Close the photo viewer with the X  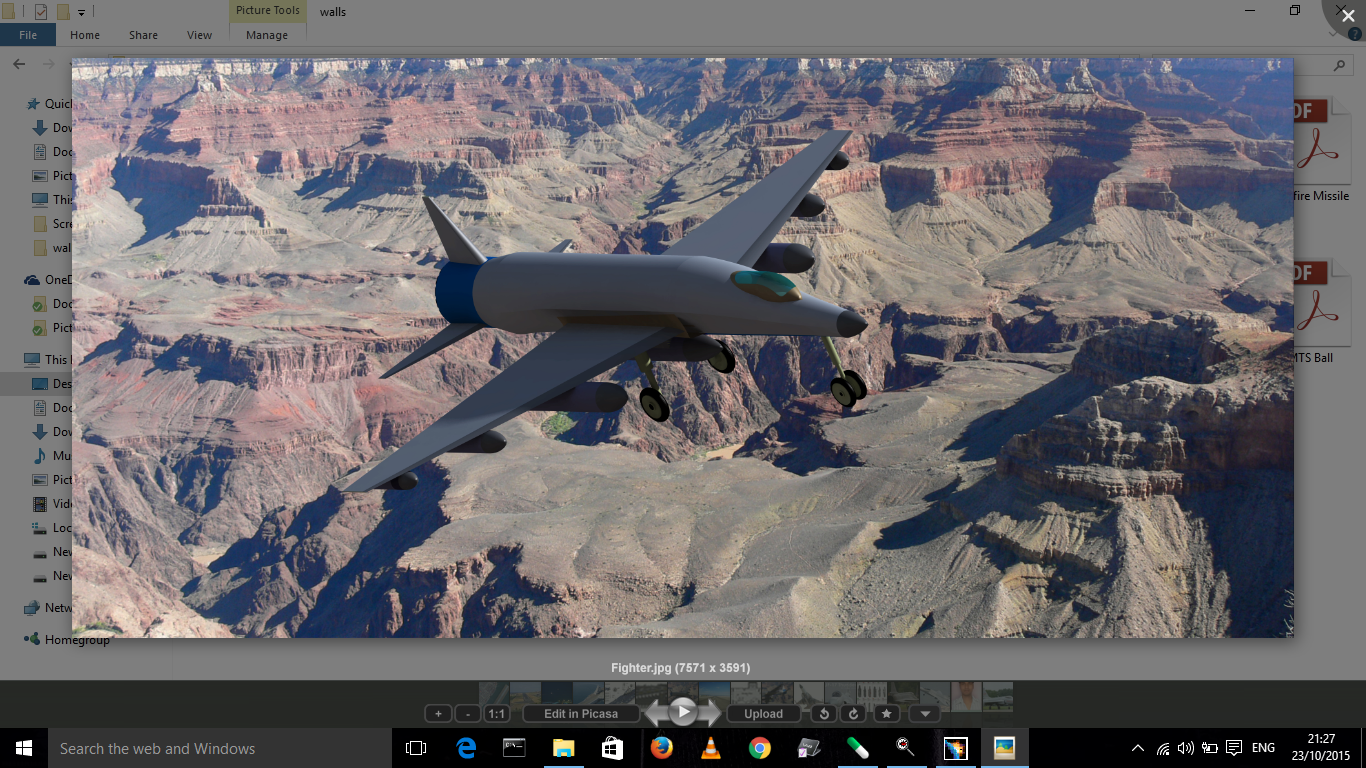click(x=1348, y=16)
